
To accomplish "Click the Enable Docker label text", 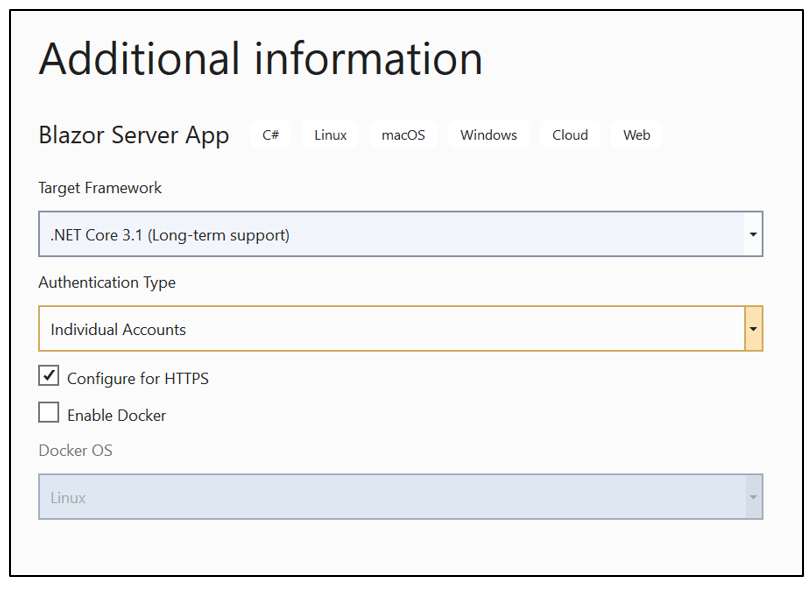I will tap(116, 415).
